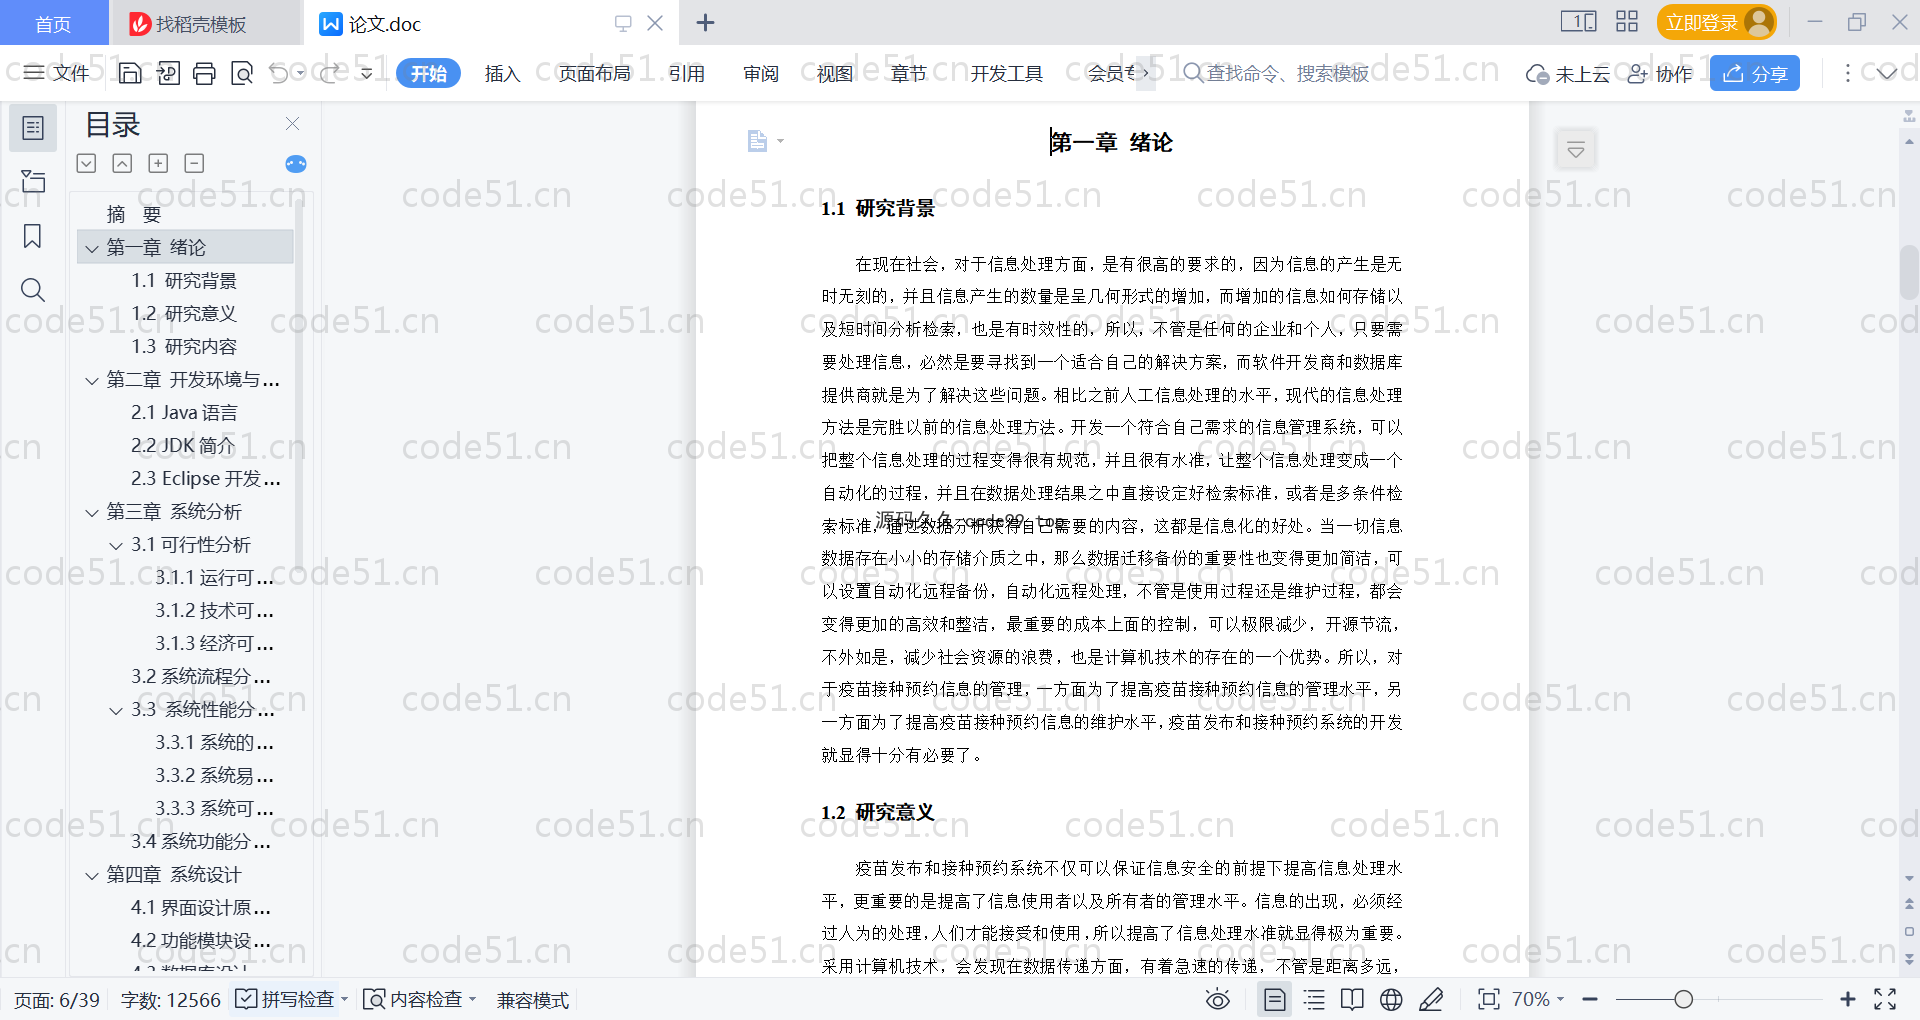Open the outline/TOC sidebar panel icon
Image resolution: width=1920 pixels, height=1020 pixels.
pyautogui.click(x=33, y=128)
